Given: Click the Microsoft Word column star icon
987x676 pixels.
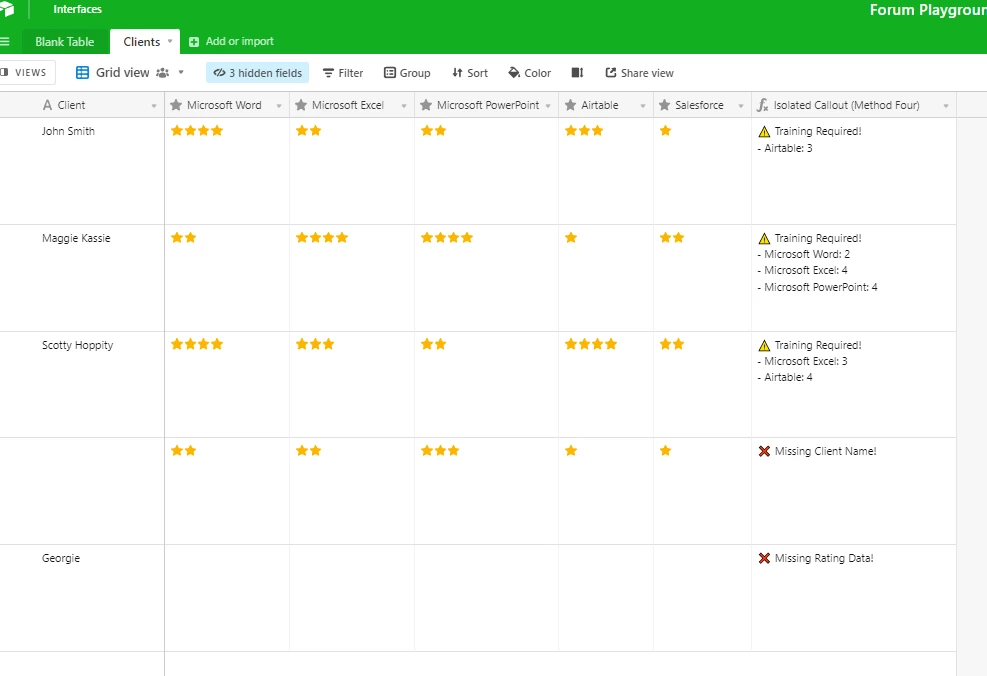Looking at the screenshot, I should tap(176, 105).
